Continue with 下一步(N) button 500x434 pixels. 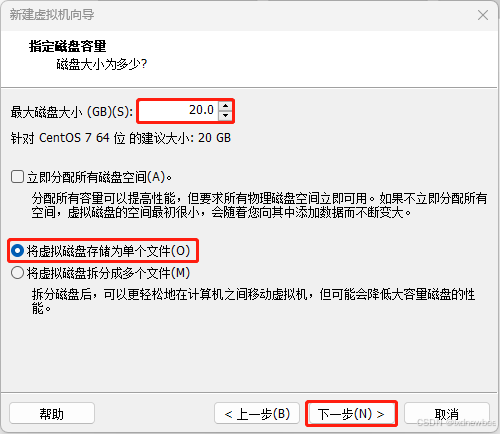(x=351, y=413)
